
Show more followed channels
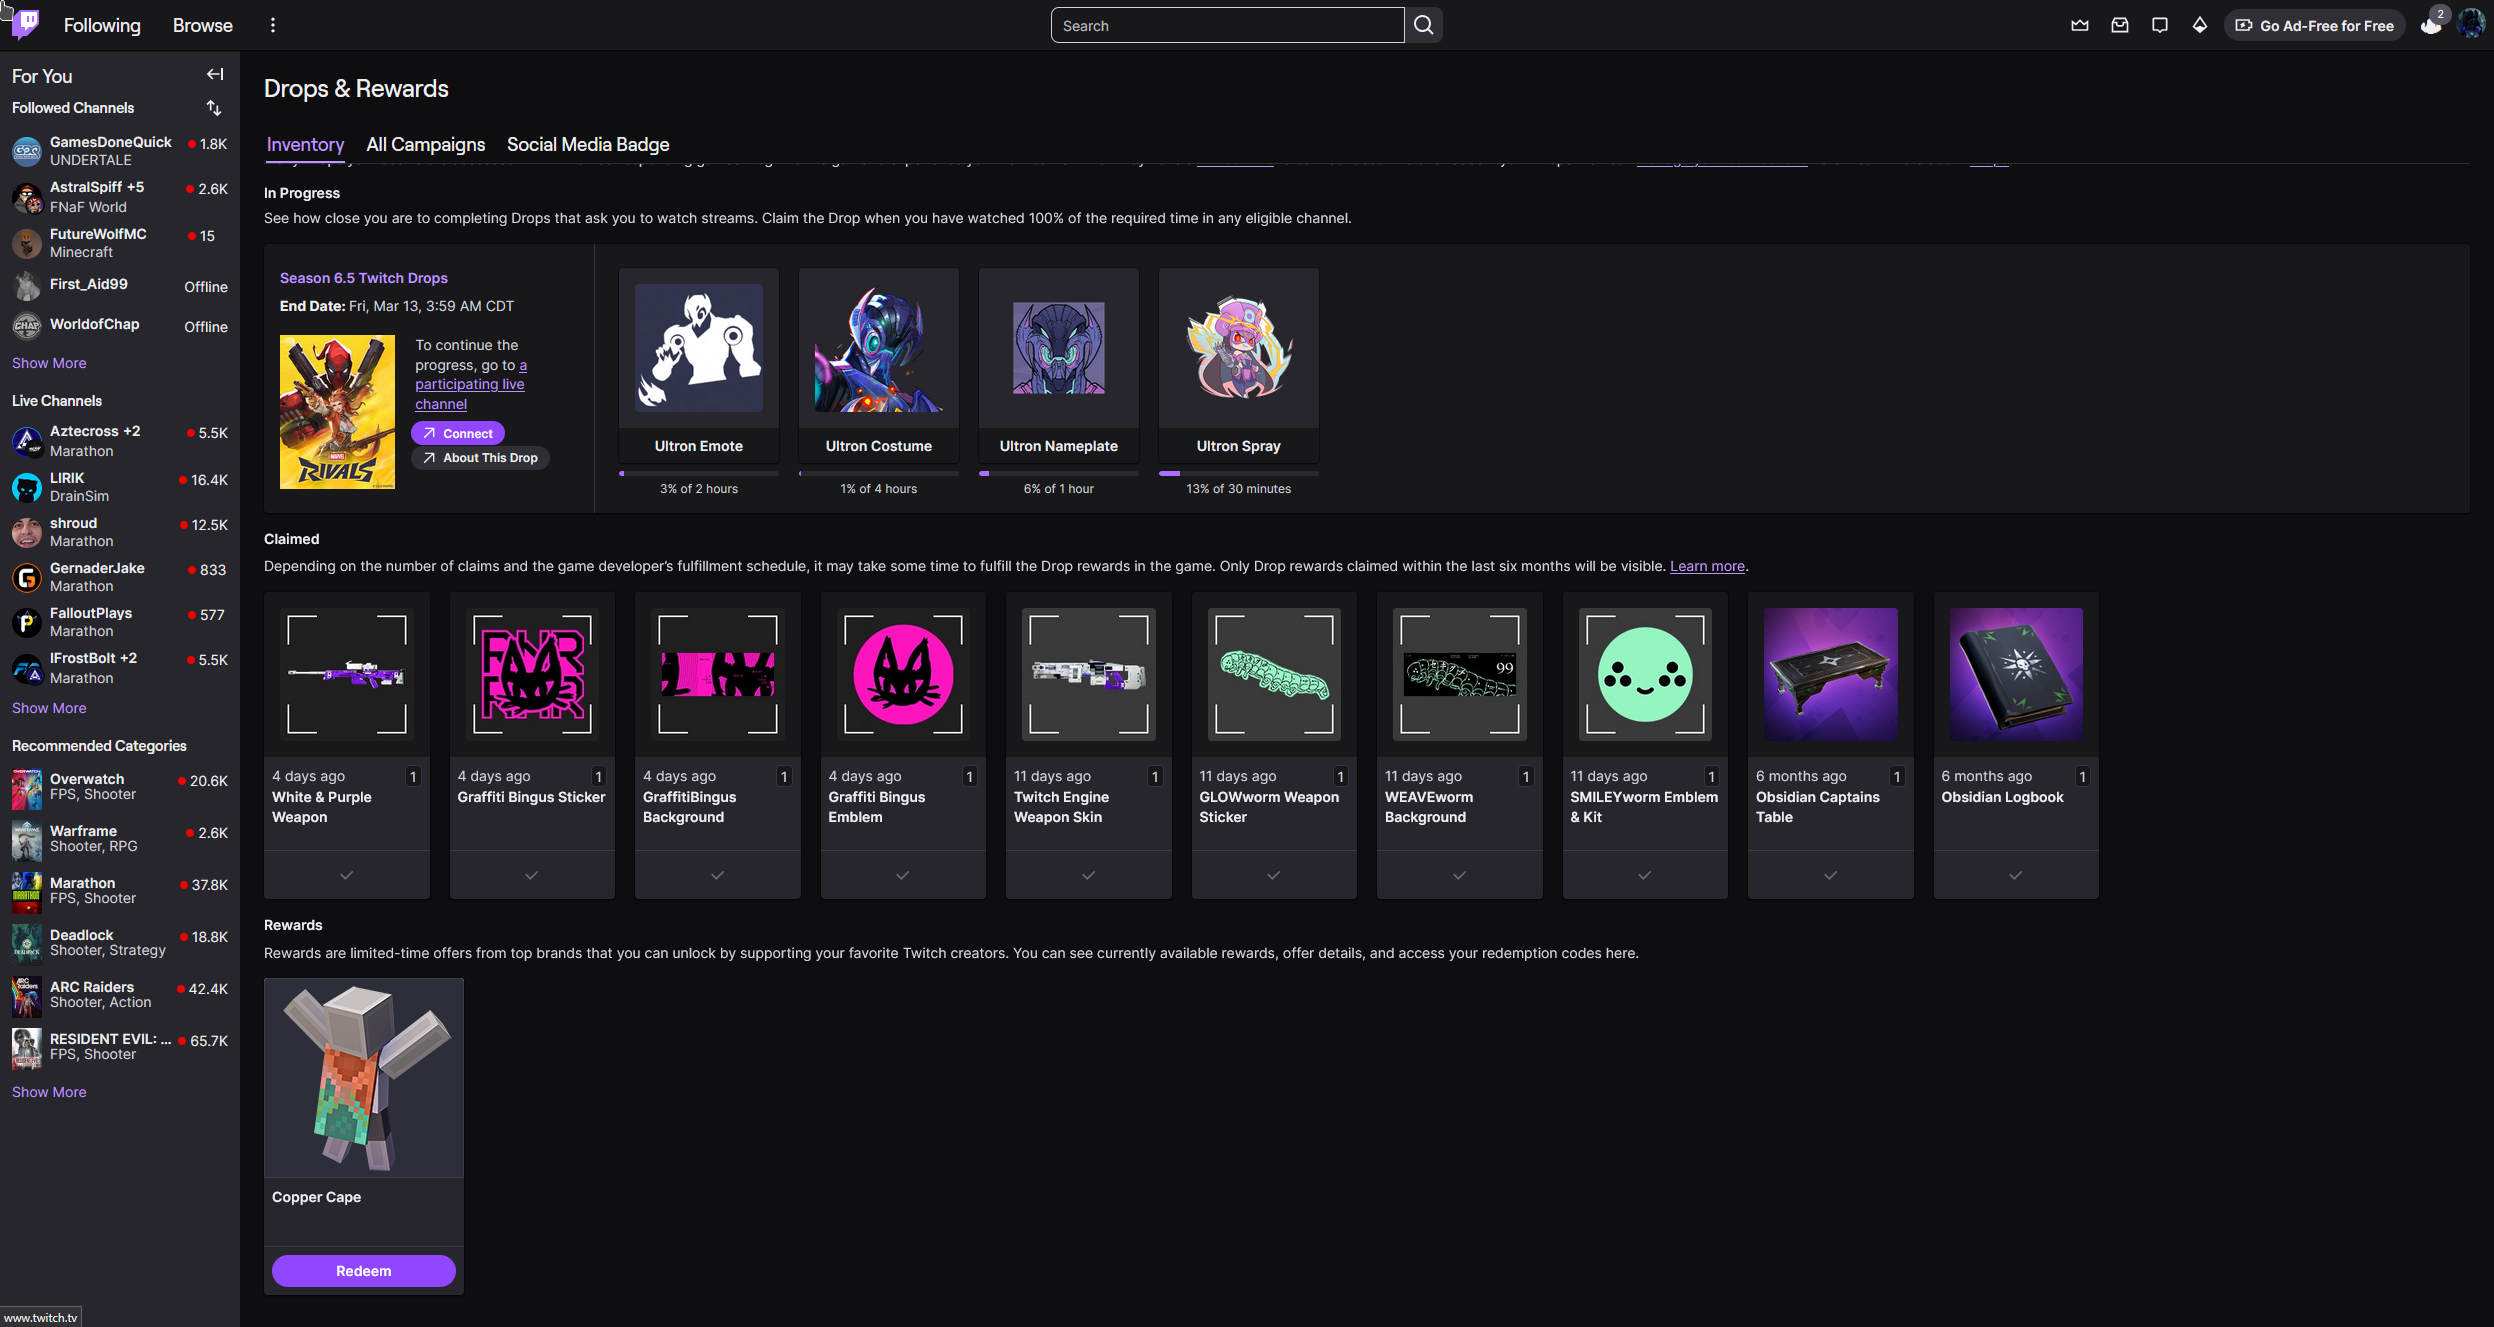pyautogui.click(x=49, y=363)
